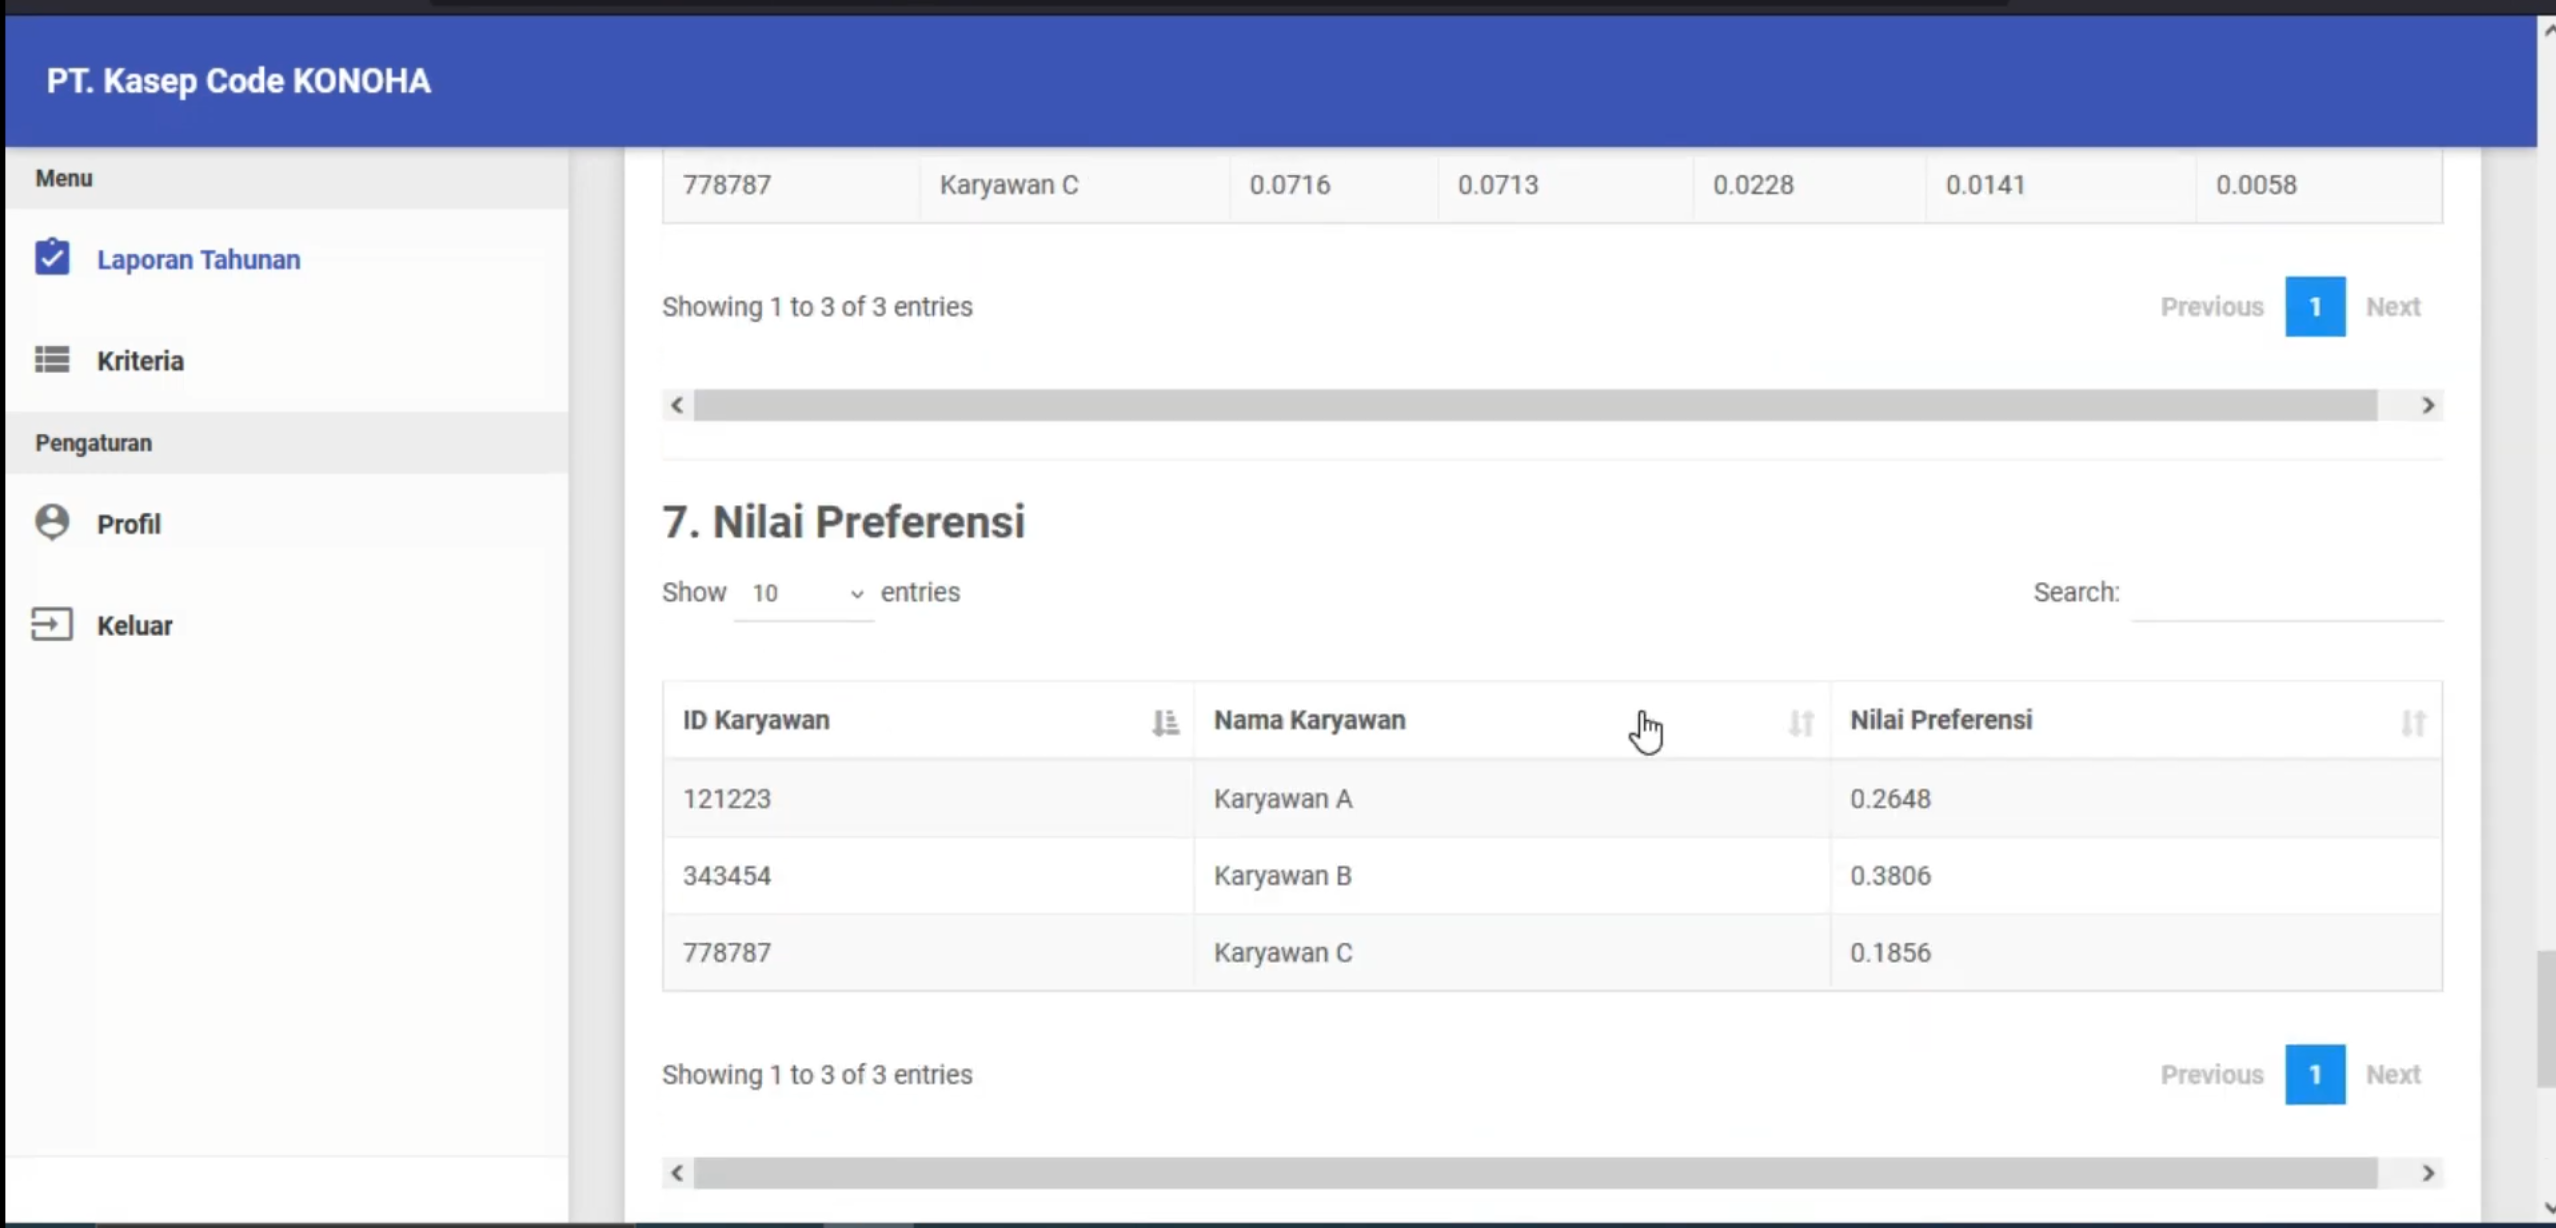Click the upper horizontal scrollbar track
This screenshot has width=2556, height=1228.
pos(1535,405)
